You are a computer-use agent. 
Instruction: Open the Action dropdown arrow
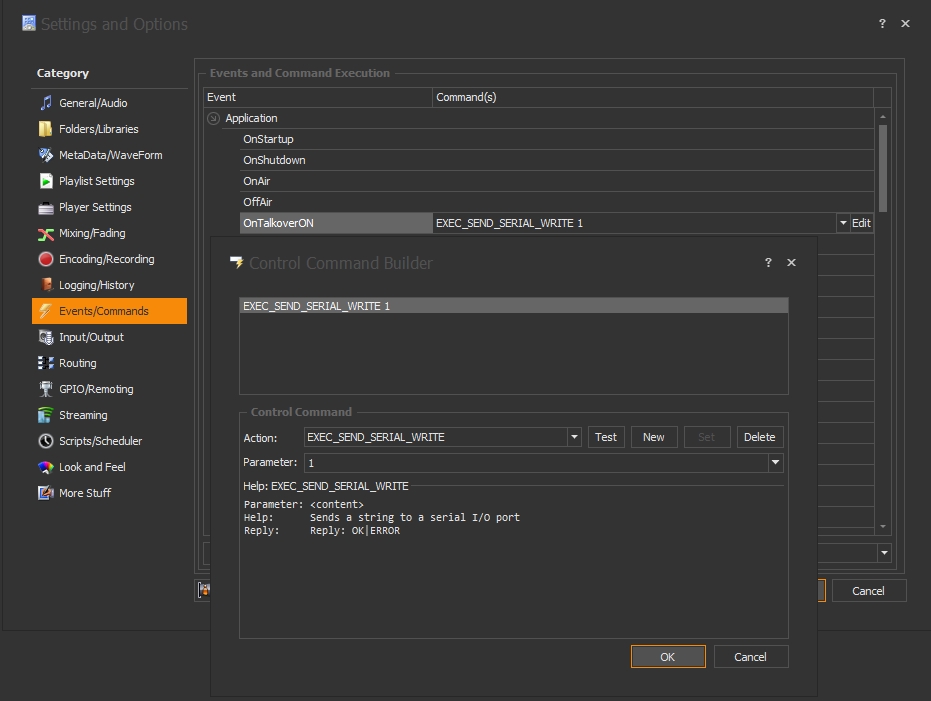click(x=574, y=437)
